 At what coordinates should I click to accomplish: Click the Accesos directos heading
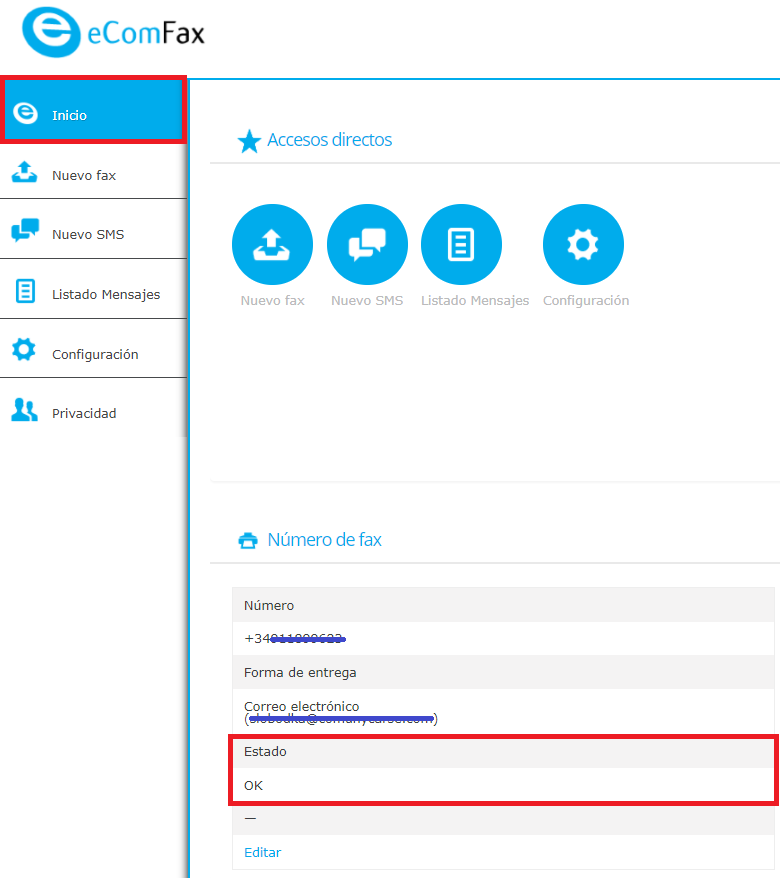click(329, 139)
